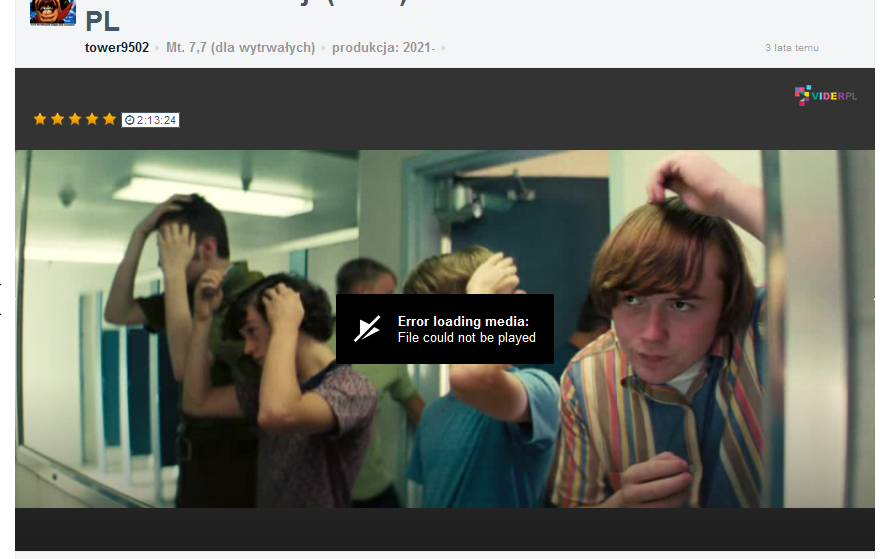Rate the video with the fifth star
Screen dimensions: 880x559
(109, 119)
